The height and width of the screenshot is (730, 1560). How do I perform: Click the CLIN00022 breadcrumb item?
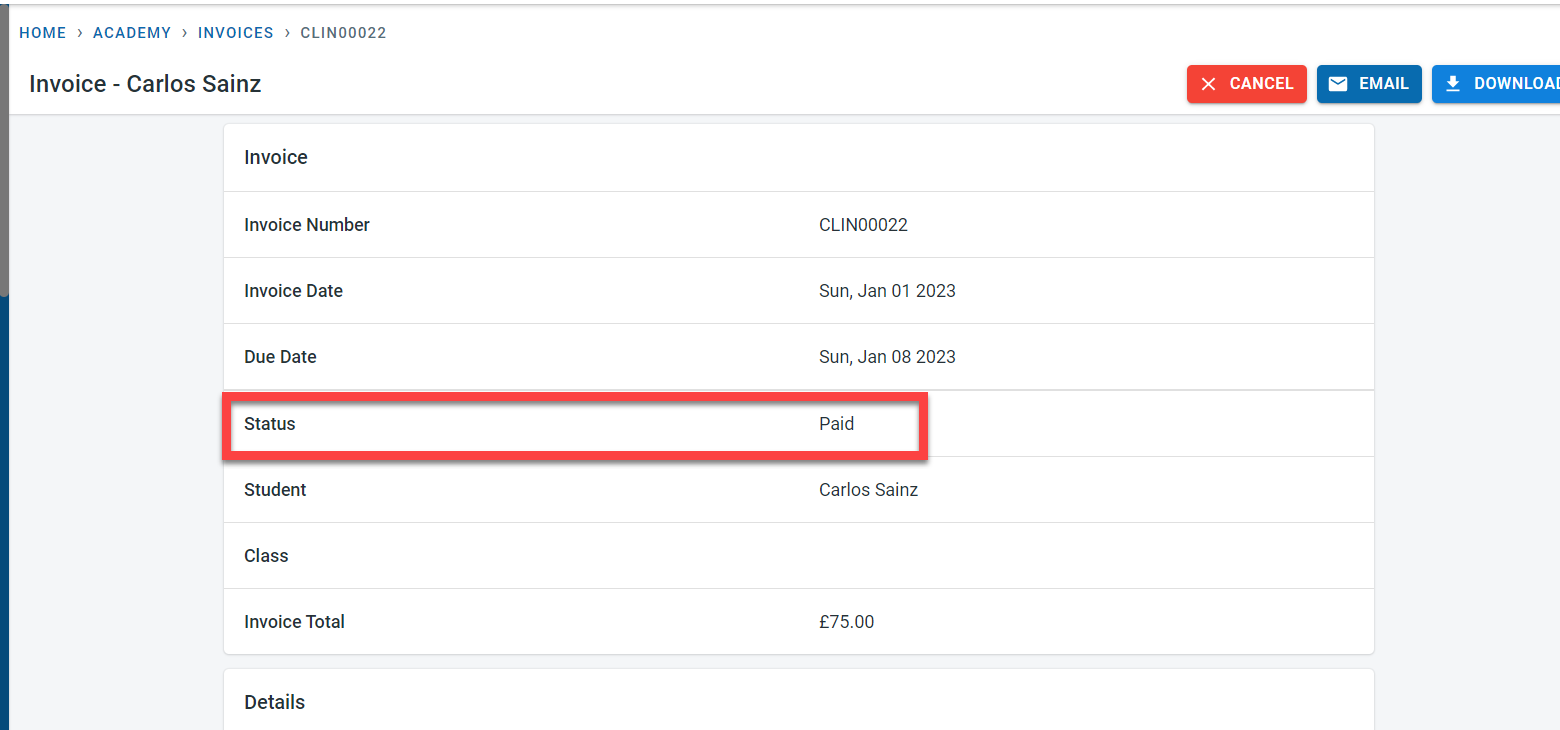pyautogui.click(x=343, y=33)
